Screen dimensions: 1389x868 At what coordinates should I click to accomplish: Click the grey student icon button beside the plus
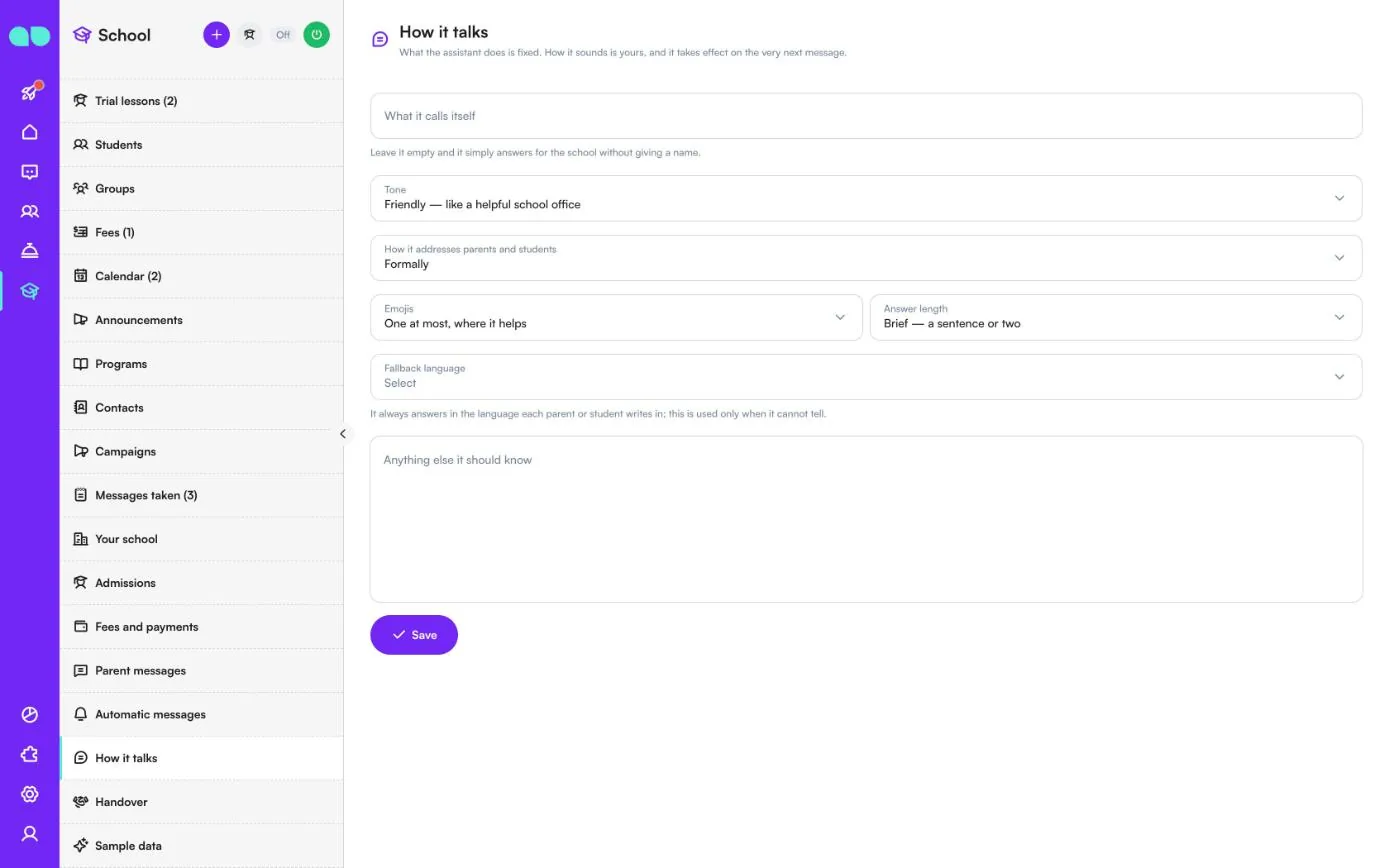(x=249, y=35)
